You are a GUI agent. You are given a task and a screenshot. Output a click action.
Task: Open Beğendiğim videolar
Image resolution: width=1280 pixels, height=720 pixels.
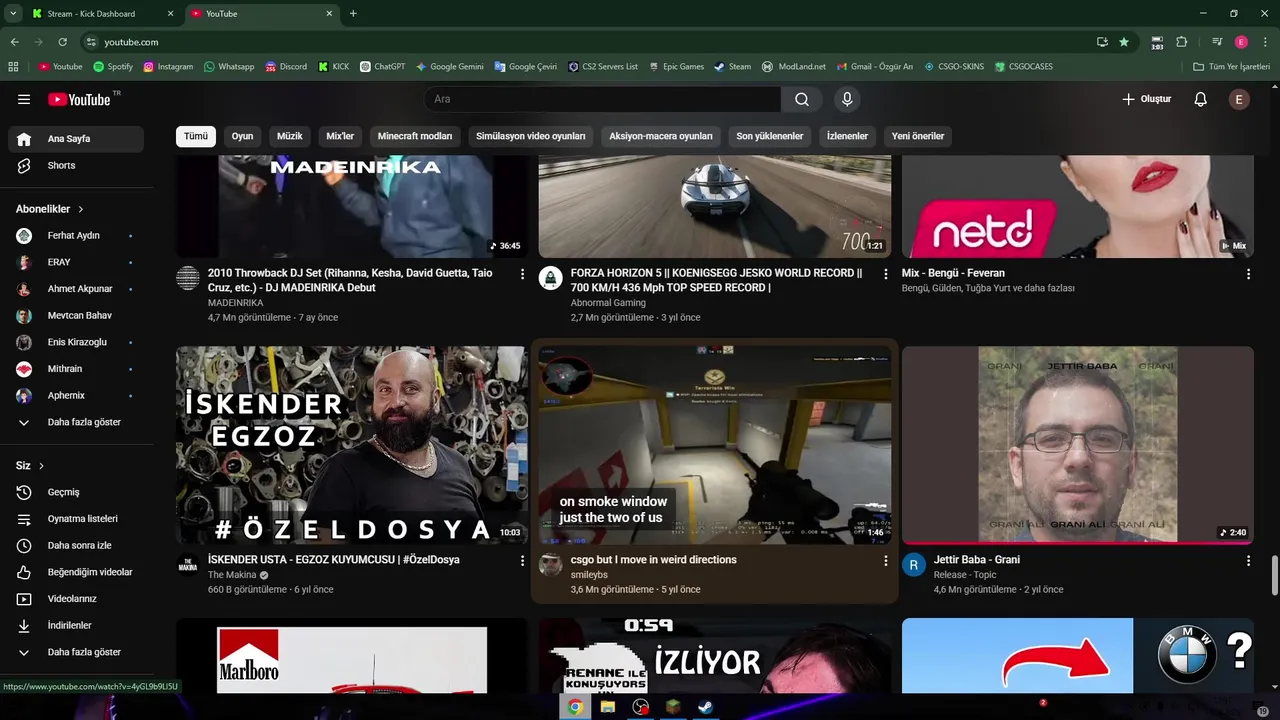pyautogui.click(x=76, y=572)
